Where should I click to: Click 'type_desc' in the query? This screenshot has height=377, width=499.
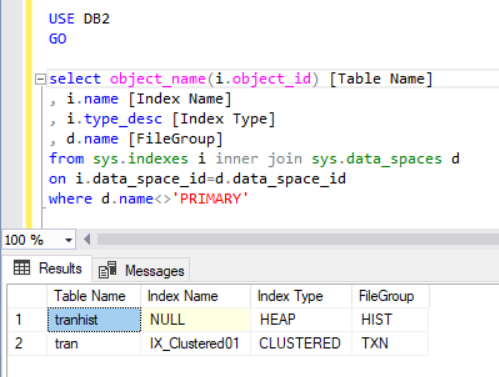click(x=123, y=119)
